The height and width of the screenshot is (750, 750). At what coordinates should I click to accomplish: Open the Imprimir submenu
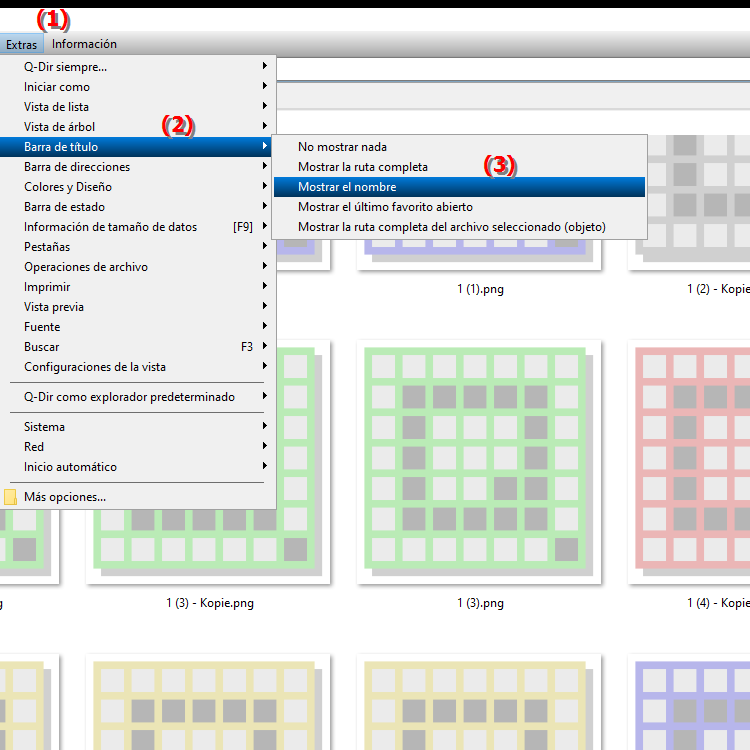click(x=138, y=287)
